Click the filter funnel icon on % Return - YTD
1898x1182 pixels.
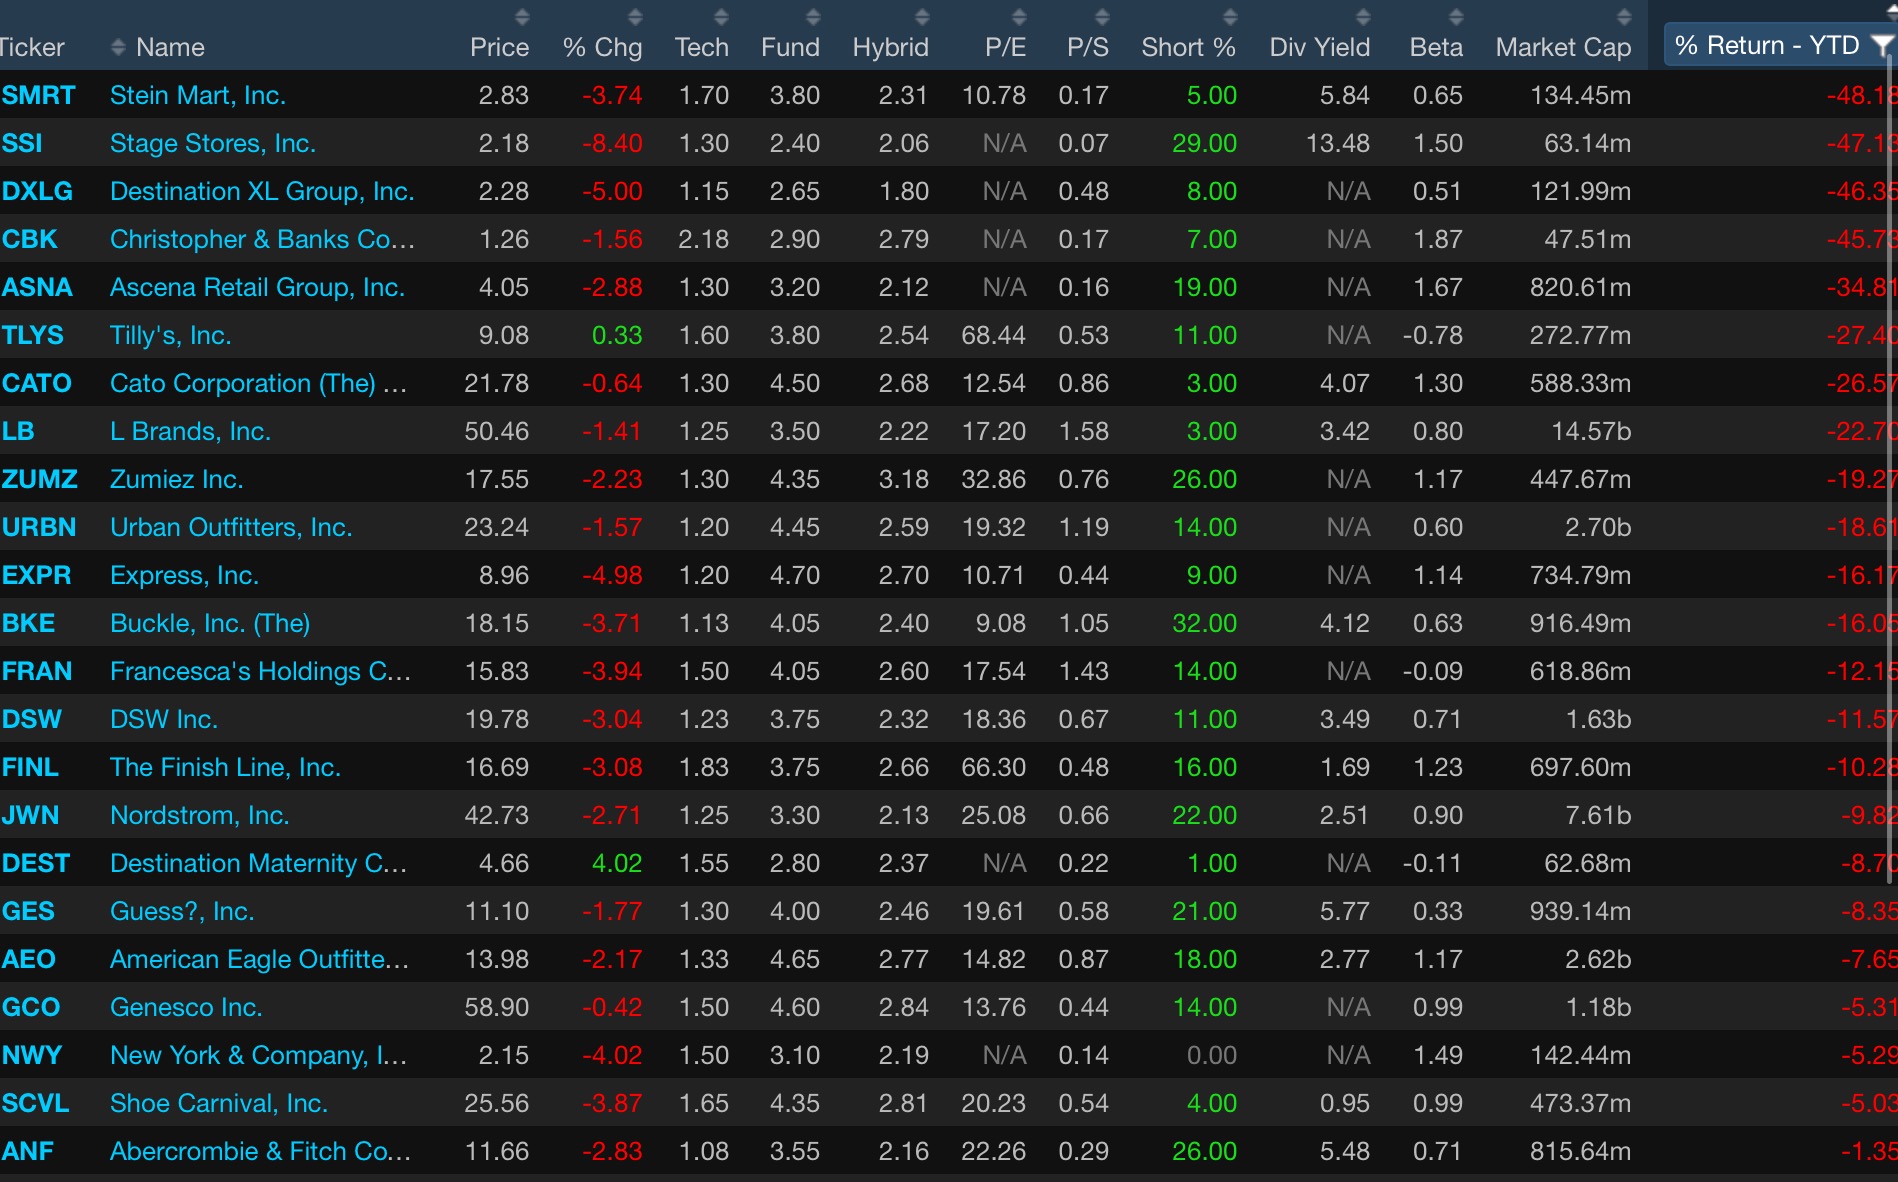pyautogui.click(x=1882, y=45)
